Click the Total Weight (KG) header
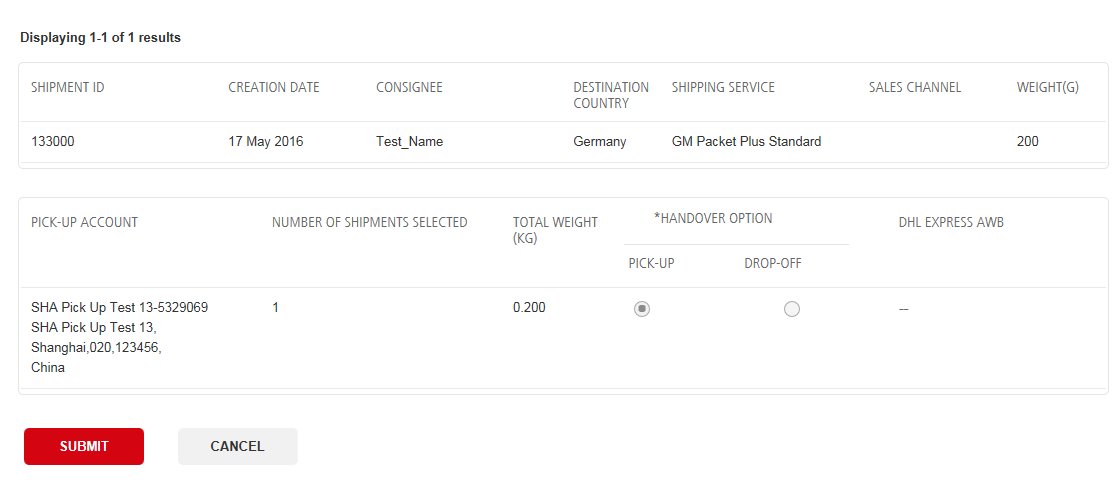 (555, 230)
